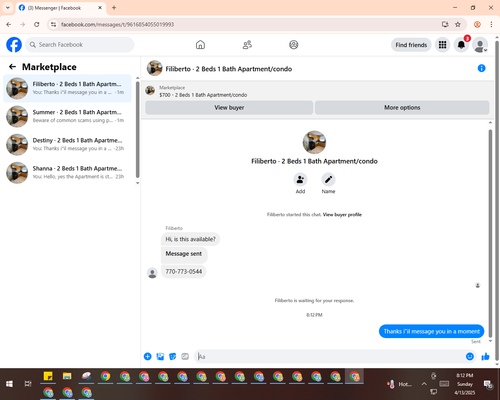Choose a sticker icon
500x400 pixels.
(173, 357)
